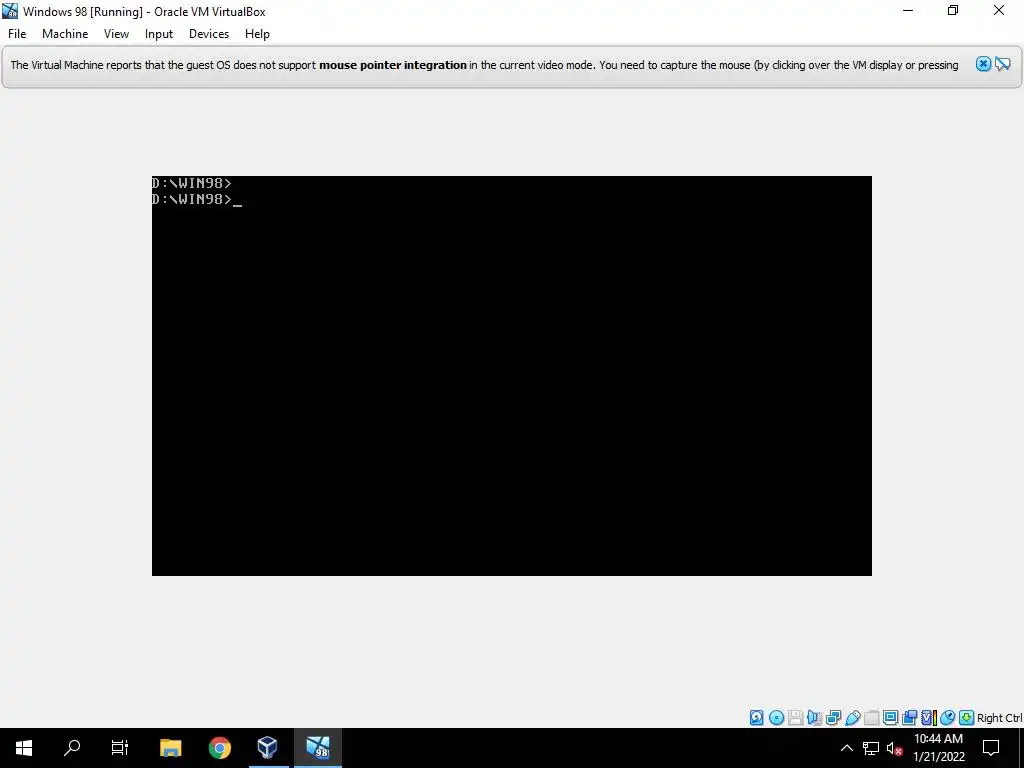Image resolution: width=1024 pixels, height=768 pixels.
Task: Open the Machine menu
Action: click(x=65, y=34)
